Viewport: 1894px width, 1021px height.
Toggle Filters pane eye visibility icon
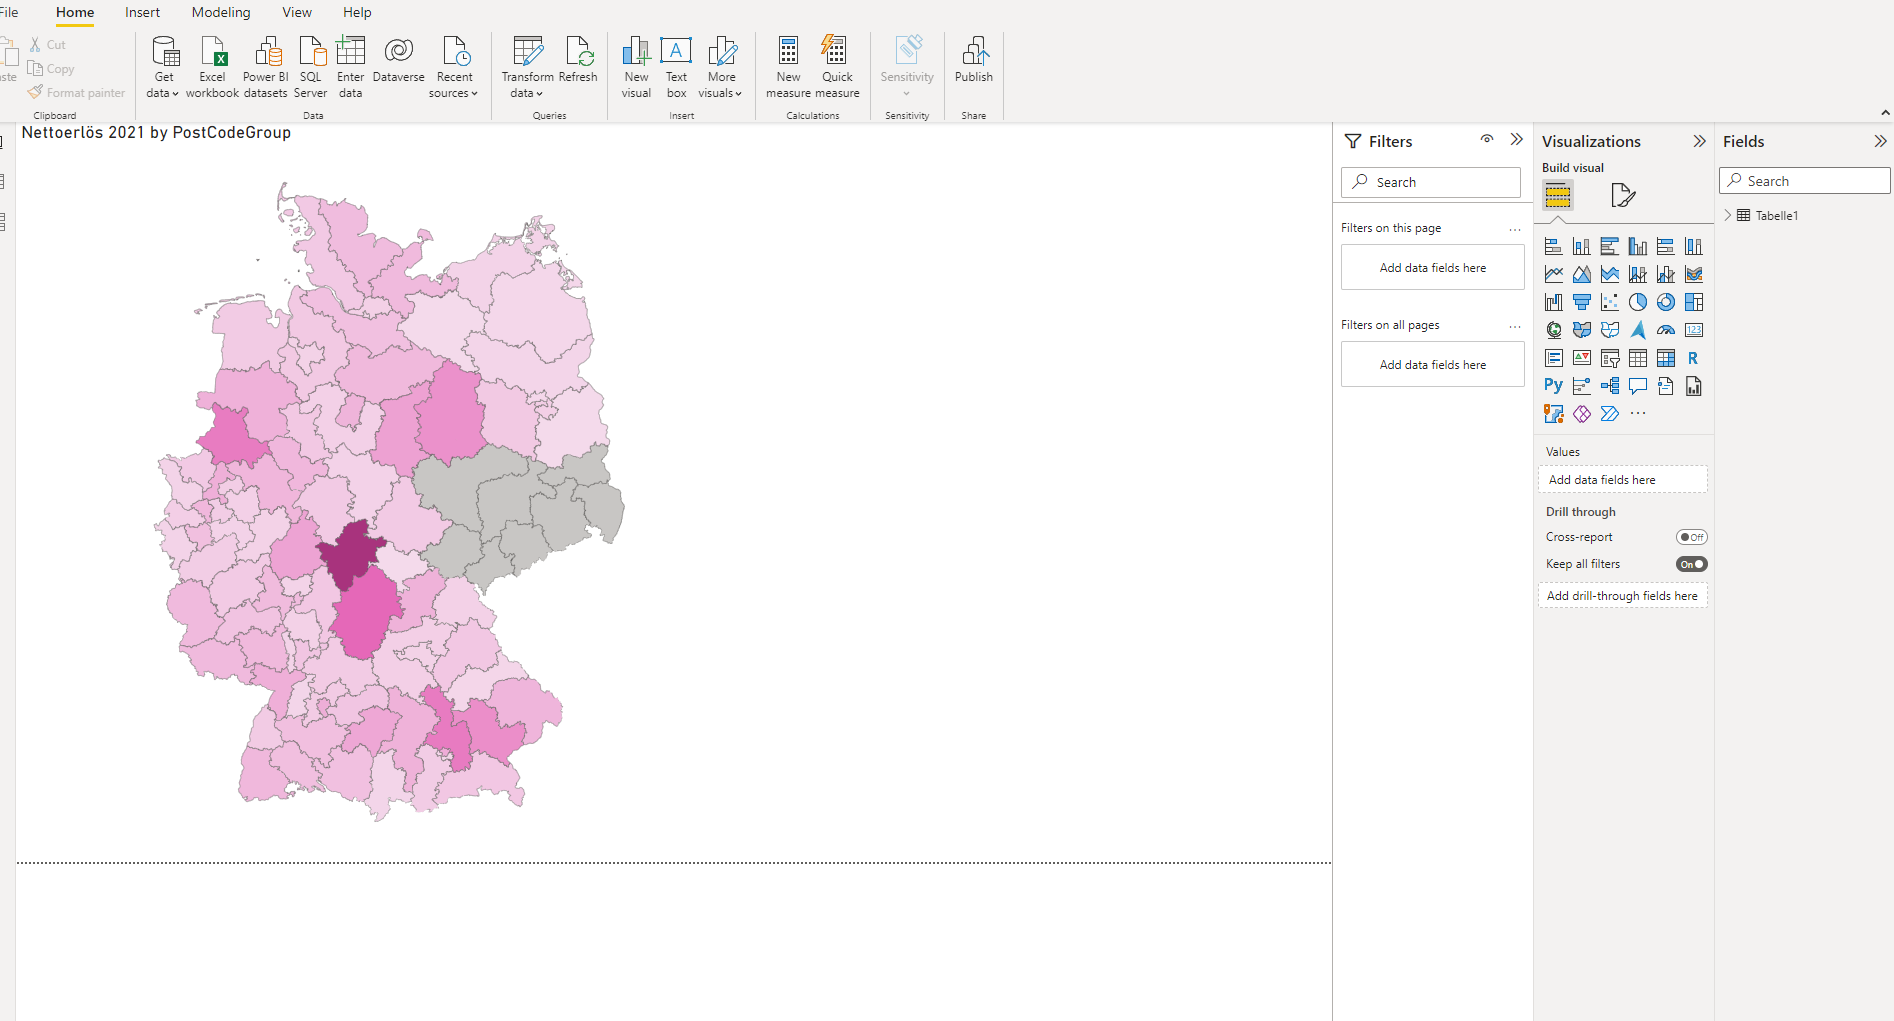[1487, 139]
